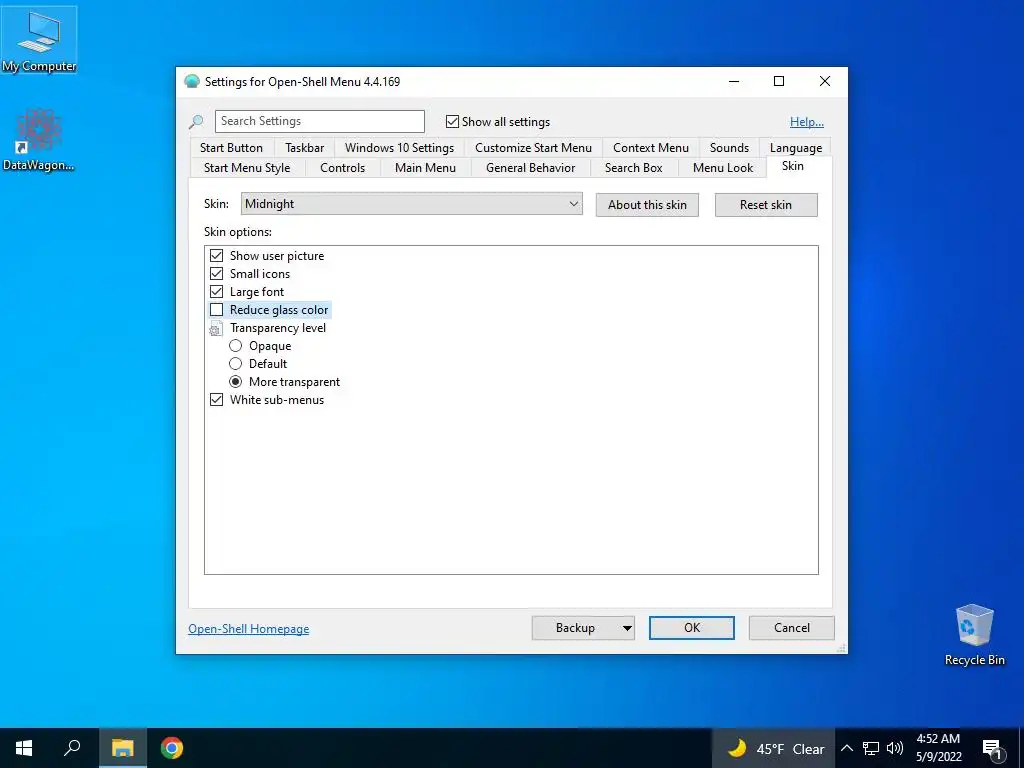1024x768 pixels.
Task: Select the Recycle Bin desktop icon
Action: coord(974,634)
